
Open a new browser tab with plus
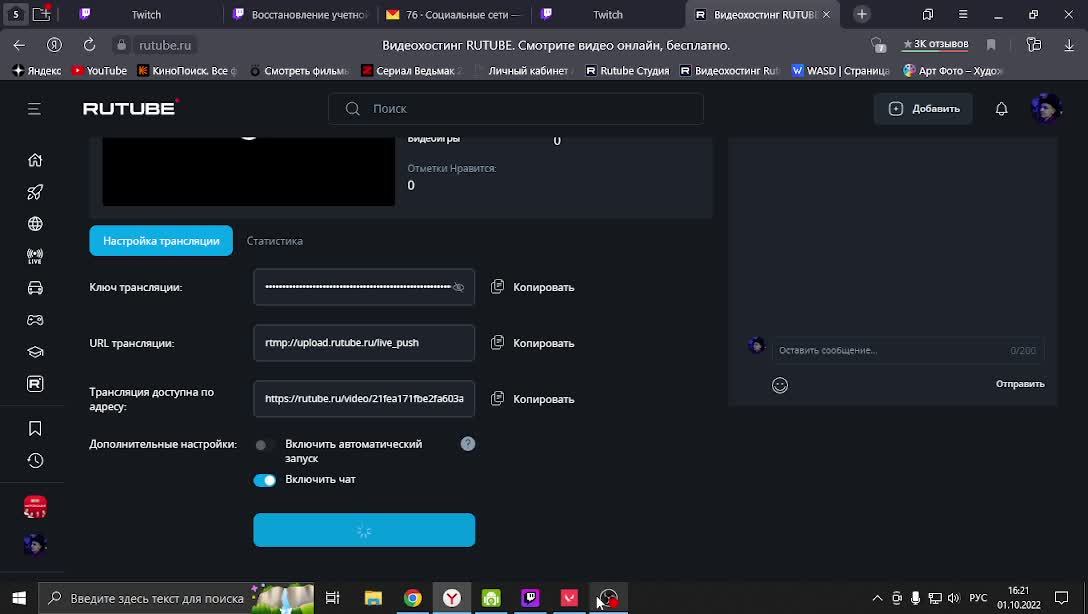click(x=861, y=15)
